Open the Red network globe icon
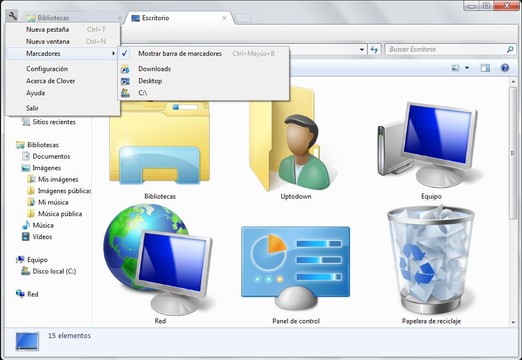522x360 pixels. point(159,260)
